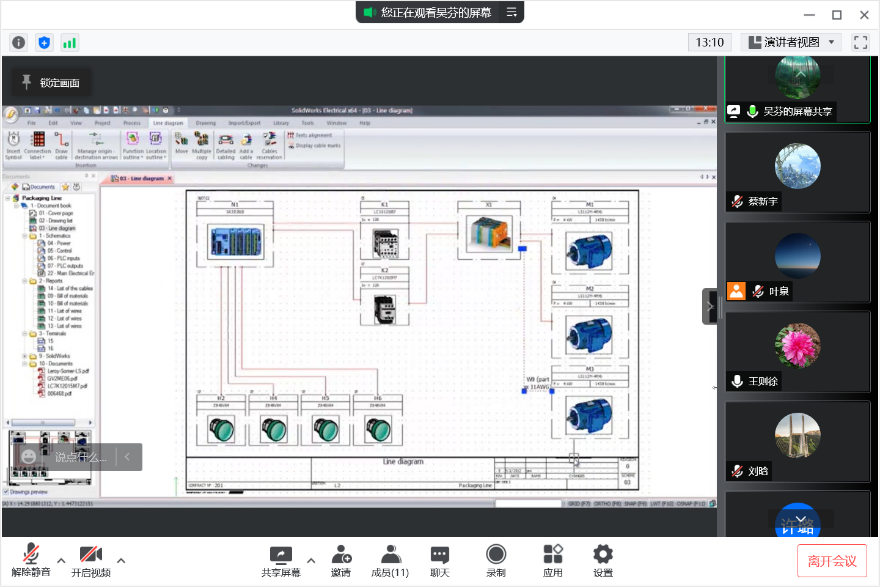Viewport: 880px width, 587px height.
Task: Unmute the microphone (解除静音)
Action: tap(31, 555)
